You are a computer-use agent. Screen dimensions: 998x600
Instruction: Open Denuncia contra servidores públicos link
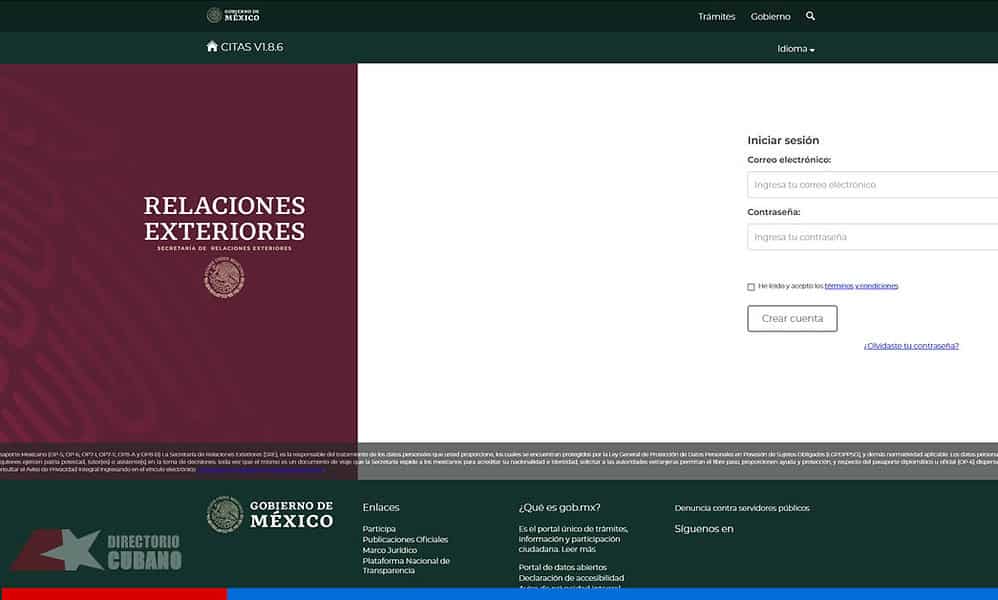coord(742,508)
